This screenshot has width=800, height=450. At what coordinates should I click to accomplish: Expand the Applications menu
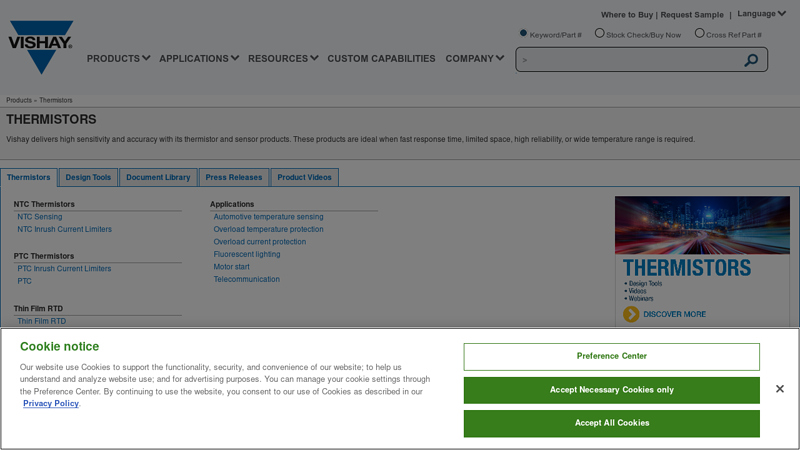tap(199, 59)
